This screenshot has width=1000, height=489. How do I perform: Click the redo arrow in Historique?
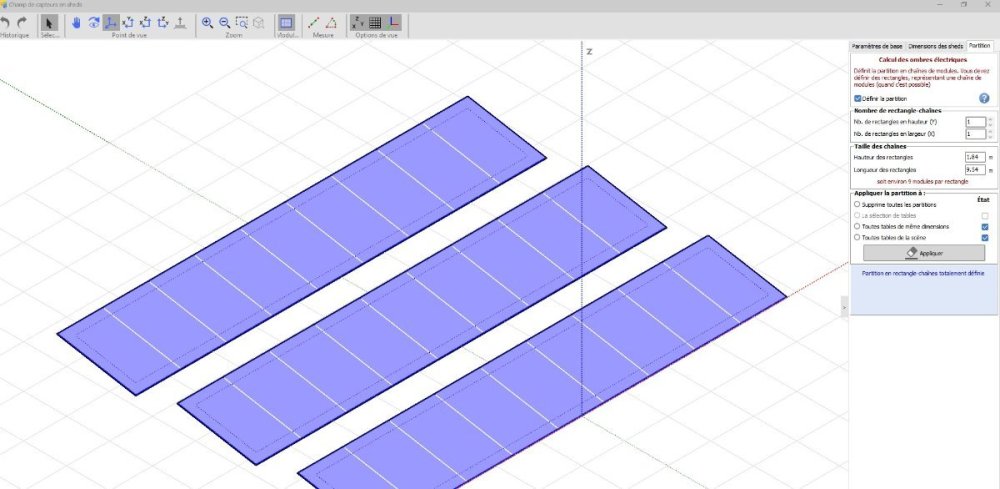coord(22,22)
